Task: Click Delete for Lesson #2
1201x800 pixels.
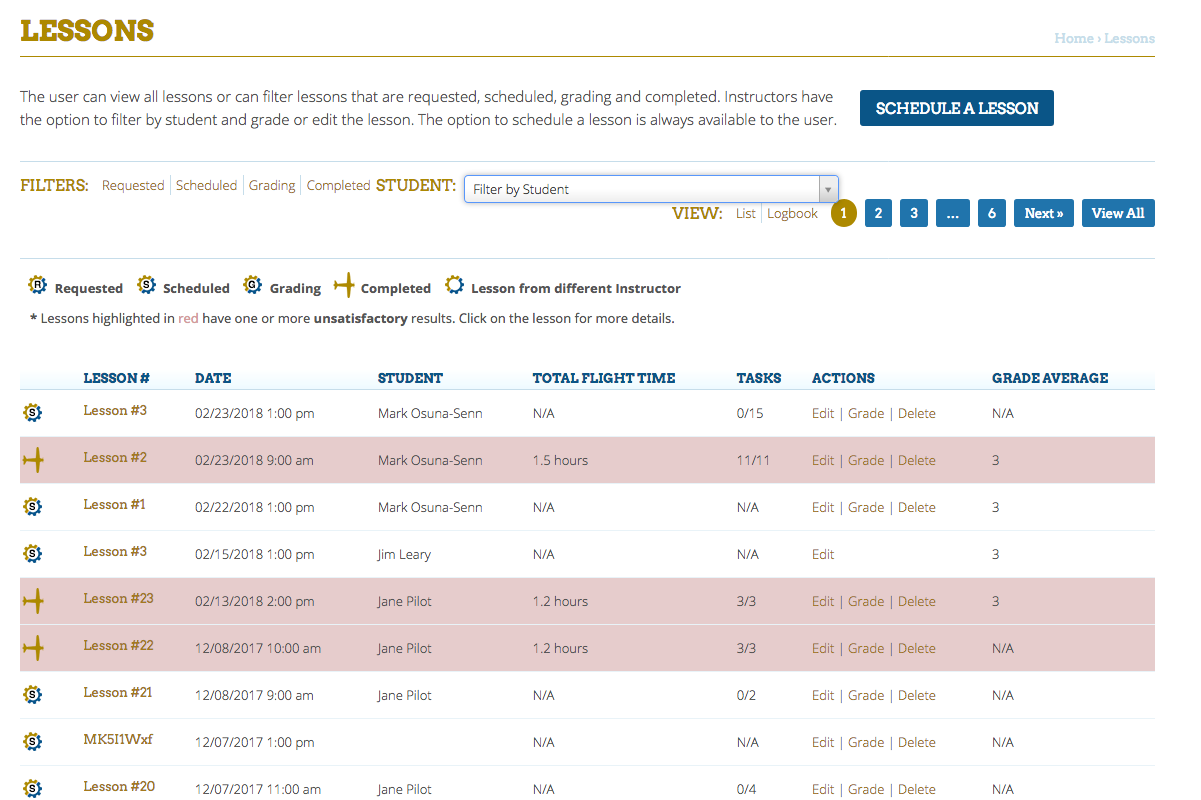Action: (916, 461)
